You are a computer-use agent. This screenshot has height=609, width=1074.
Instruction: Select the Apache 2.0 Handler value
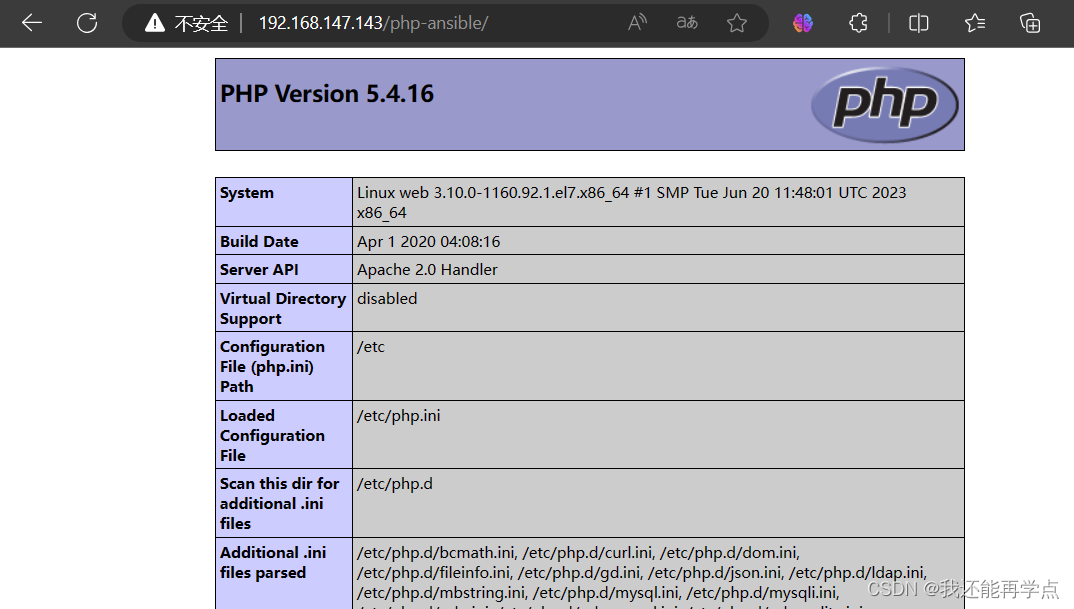coord(427,270)
